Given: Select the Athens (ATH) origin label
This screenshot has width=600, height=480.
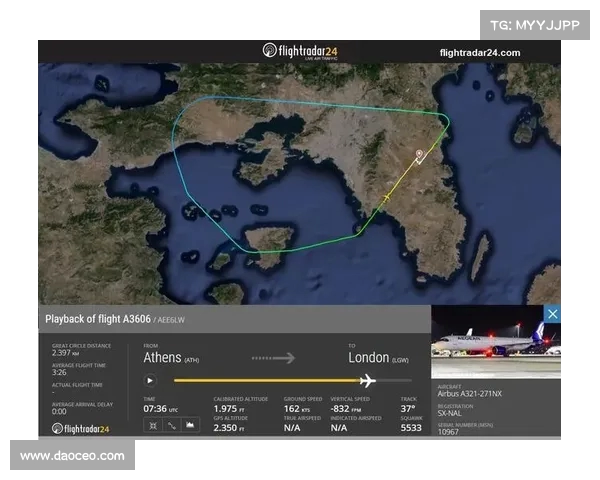Looking at the screenshot, I should coord(171,358).
